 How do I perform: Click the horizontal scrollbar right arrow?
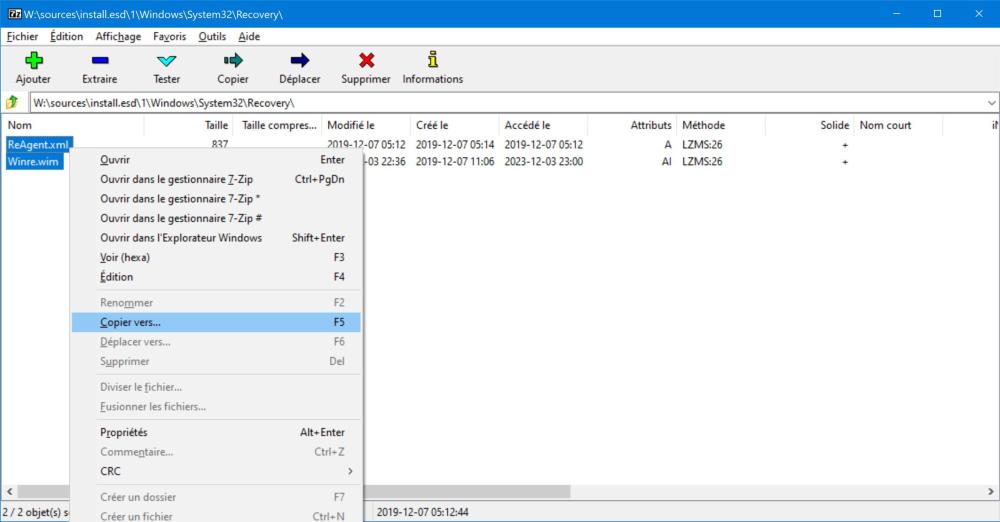(990, 491)
